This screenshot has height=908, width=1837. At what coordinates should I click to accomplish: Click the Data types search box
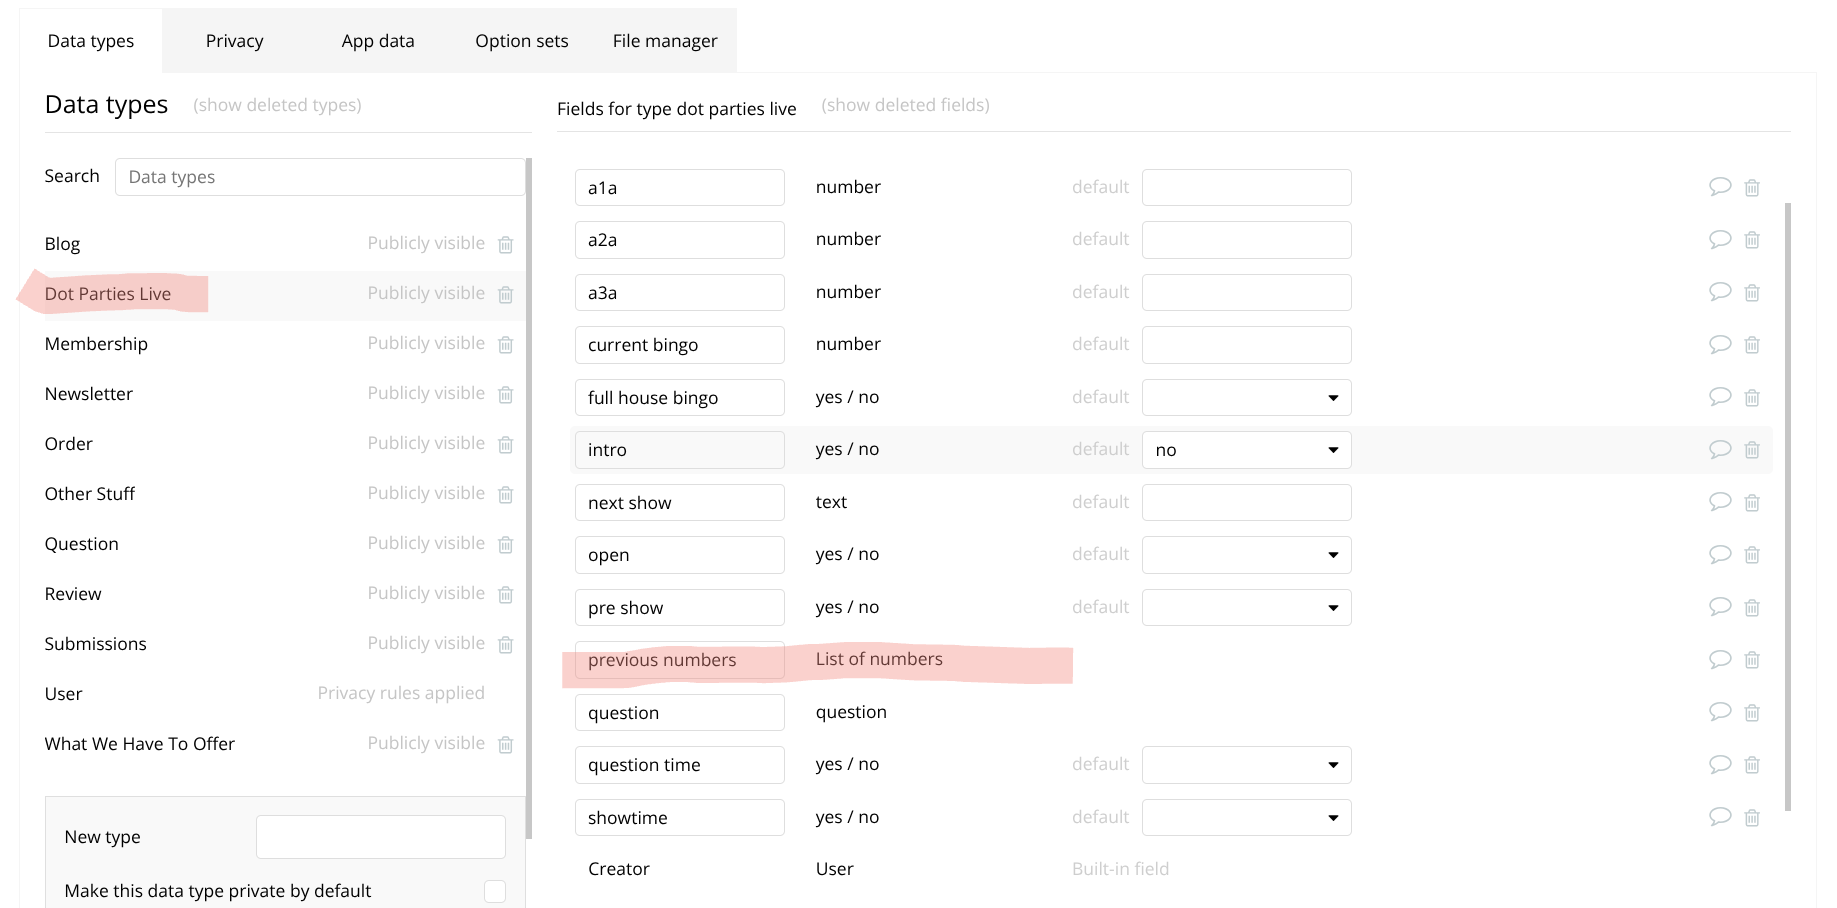pos(319,177)
